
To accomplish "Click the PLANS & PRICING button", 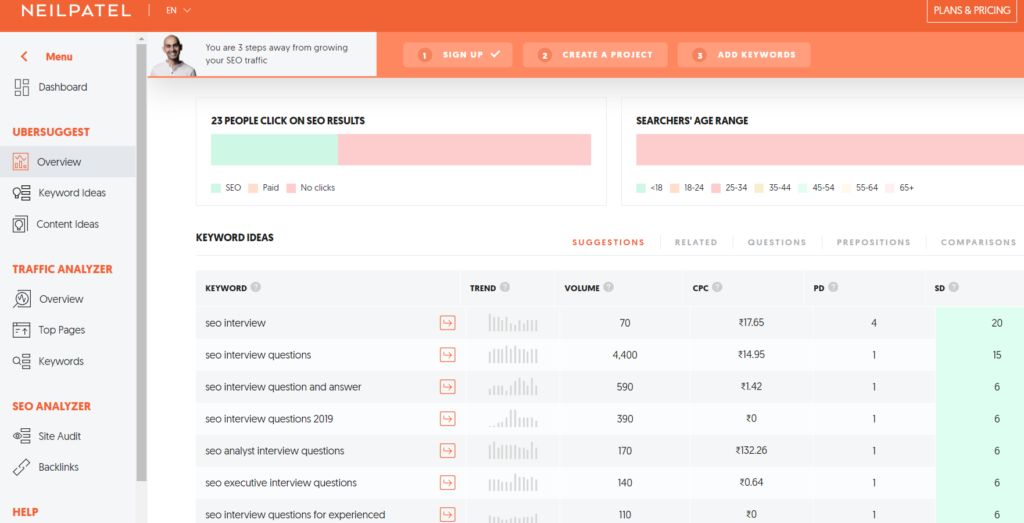I will click(x=972, y=10).
